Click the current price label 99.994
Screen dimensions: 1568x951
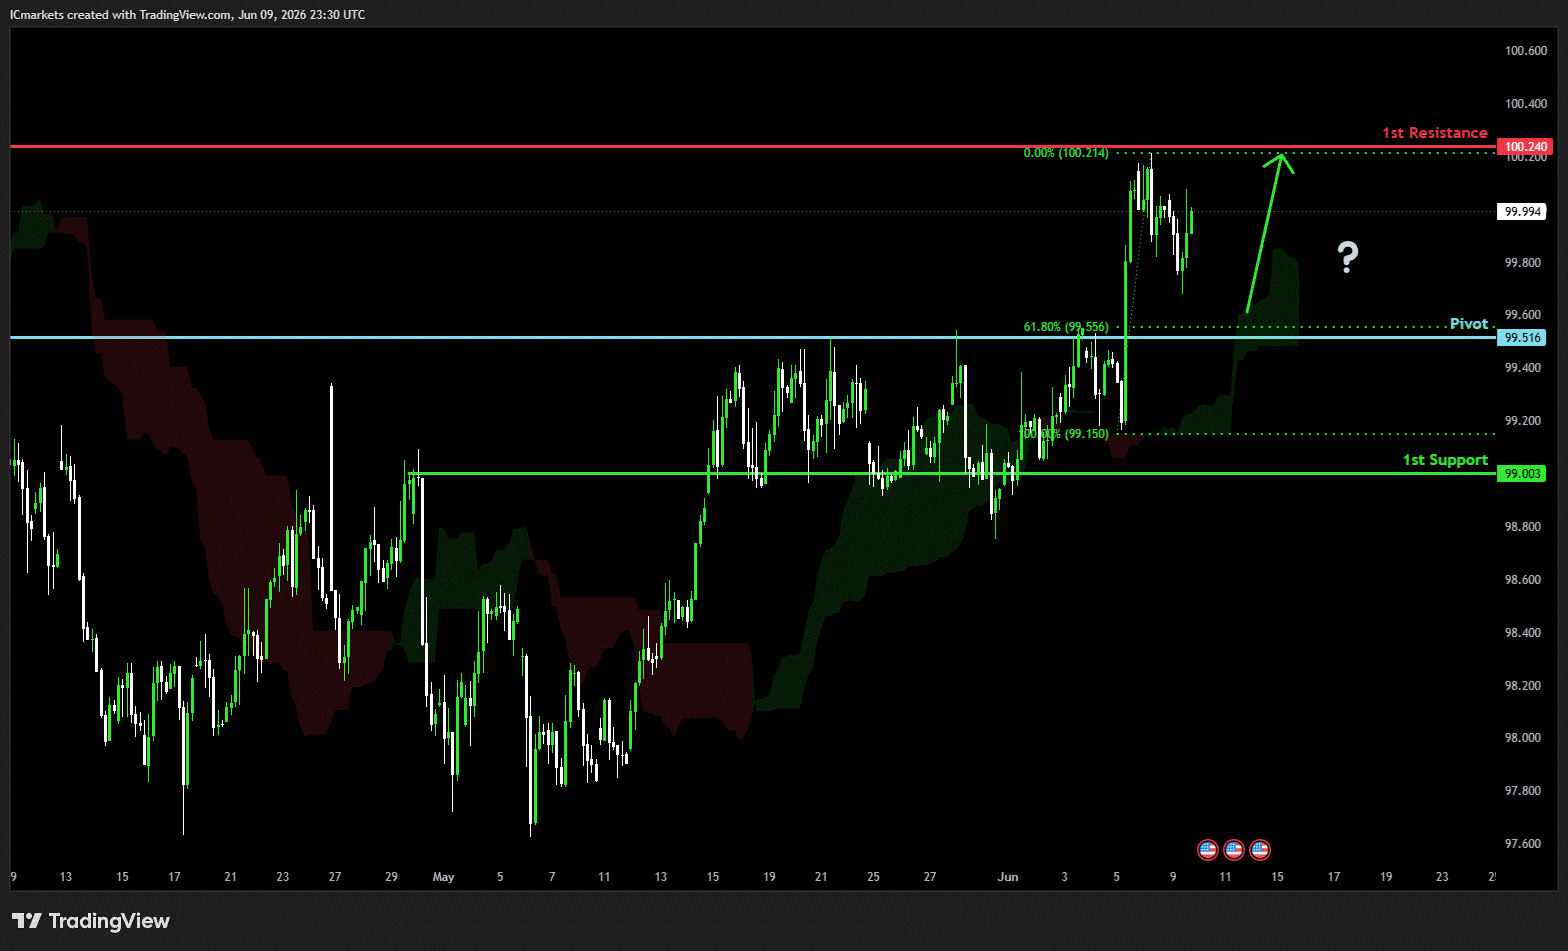(1522, 212)
